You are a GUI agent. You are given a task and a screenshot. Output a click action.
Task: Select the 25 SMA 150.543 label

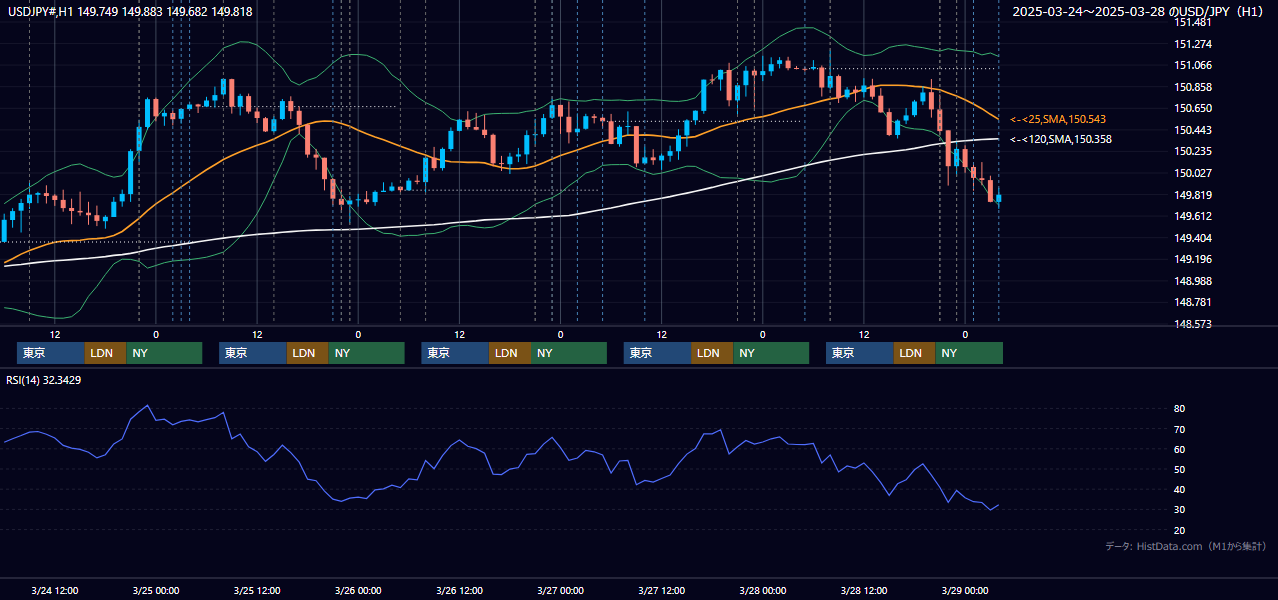[1058, 119]
